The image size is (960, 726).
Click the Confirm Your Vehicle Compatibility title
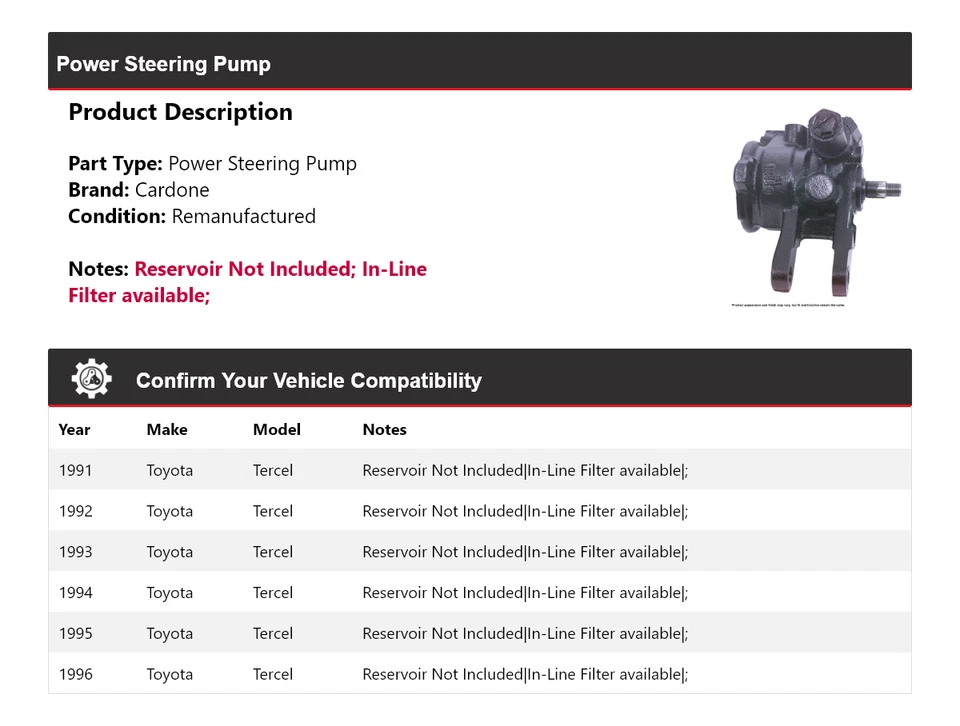(308, 381)
